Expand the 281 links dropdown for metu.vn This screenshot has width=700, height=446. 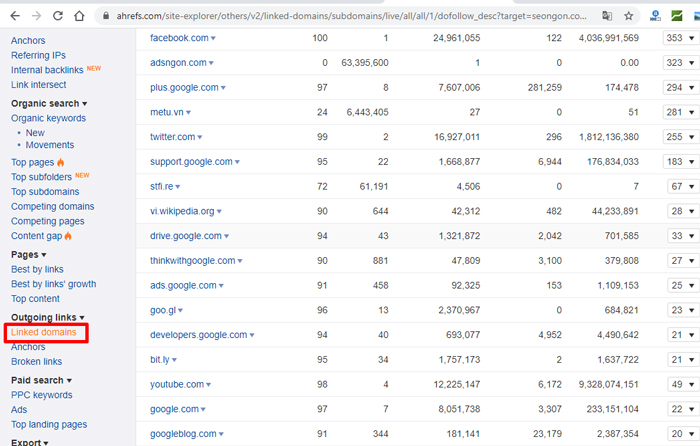(x=681, y=112)
